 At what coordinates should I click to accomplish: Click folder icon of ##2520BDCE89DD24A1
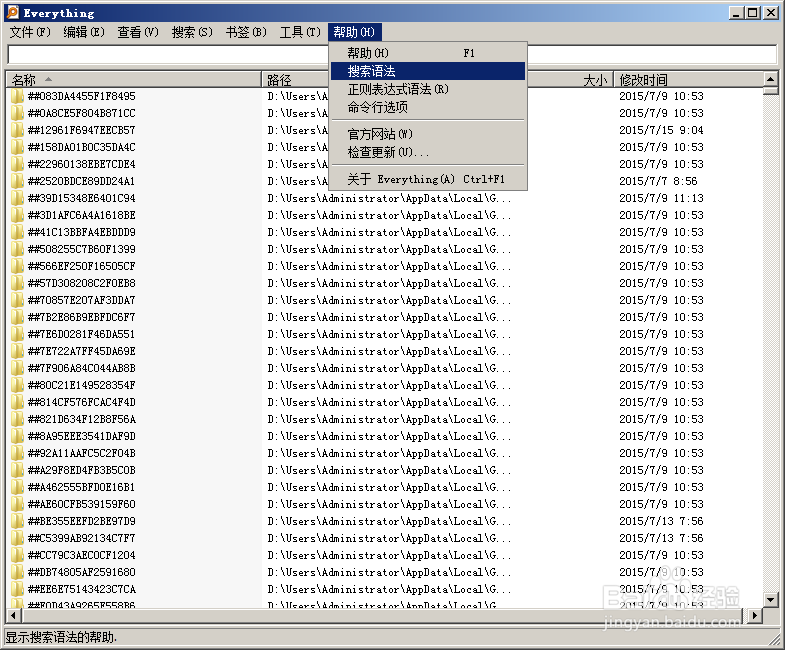(x=17, y=181)
